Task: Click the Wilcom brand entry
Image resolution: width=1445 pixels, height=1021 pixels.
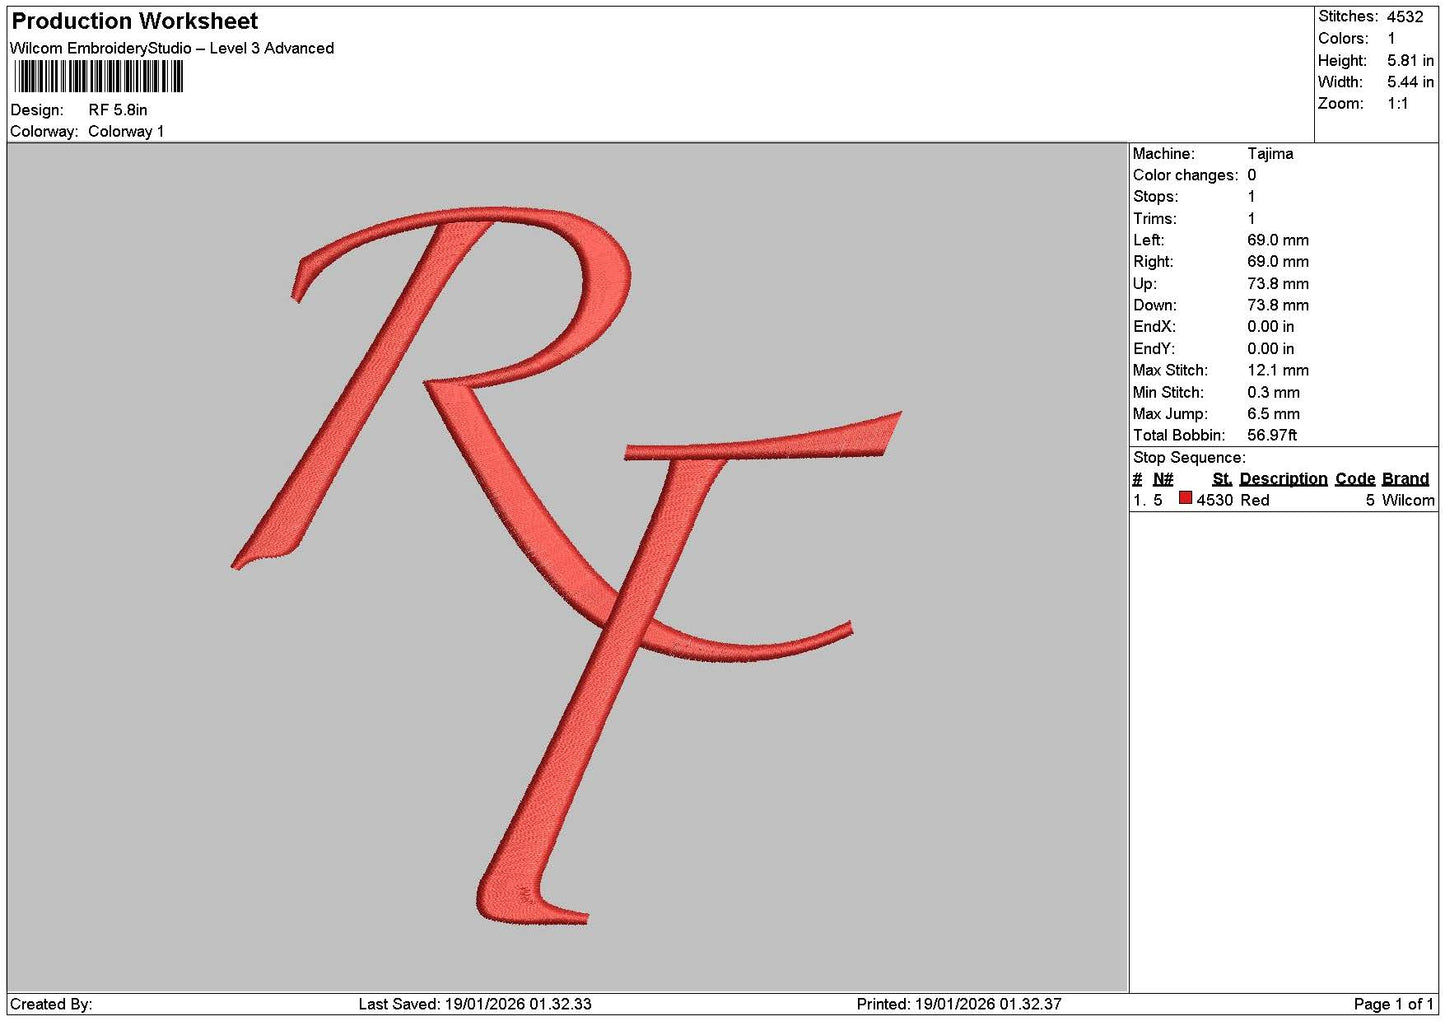Action: click(x=1408, y=500)
